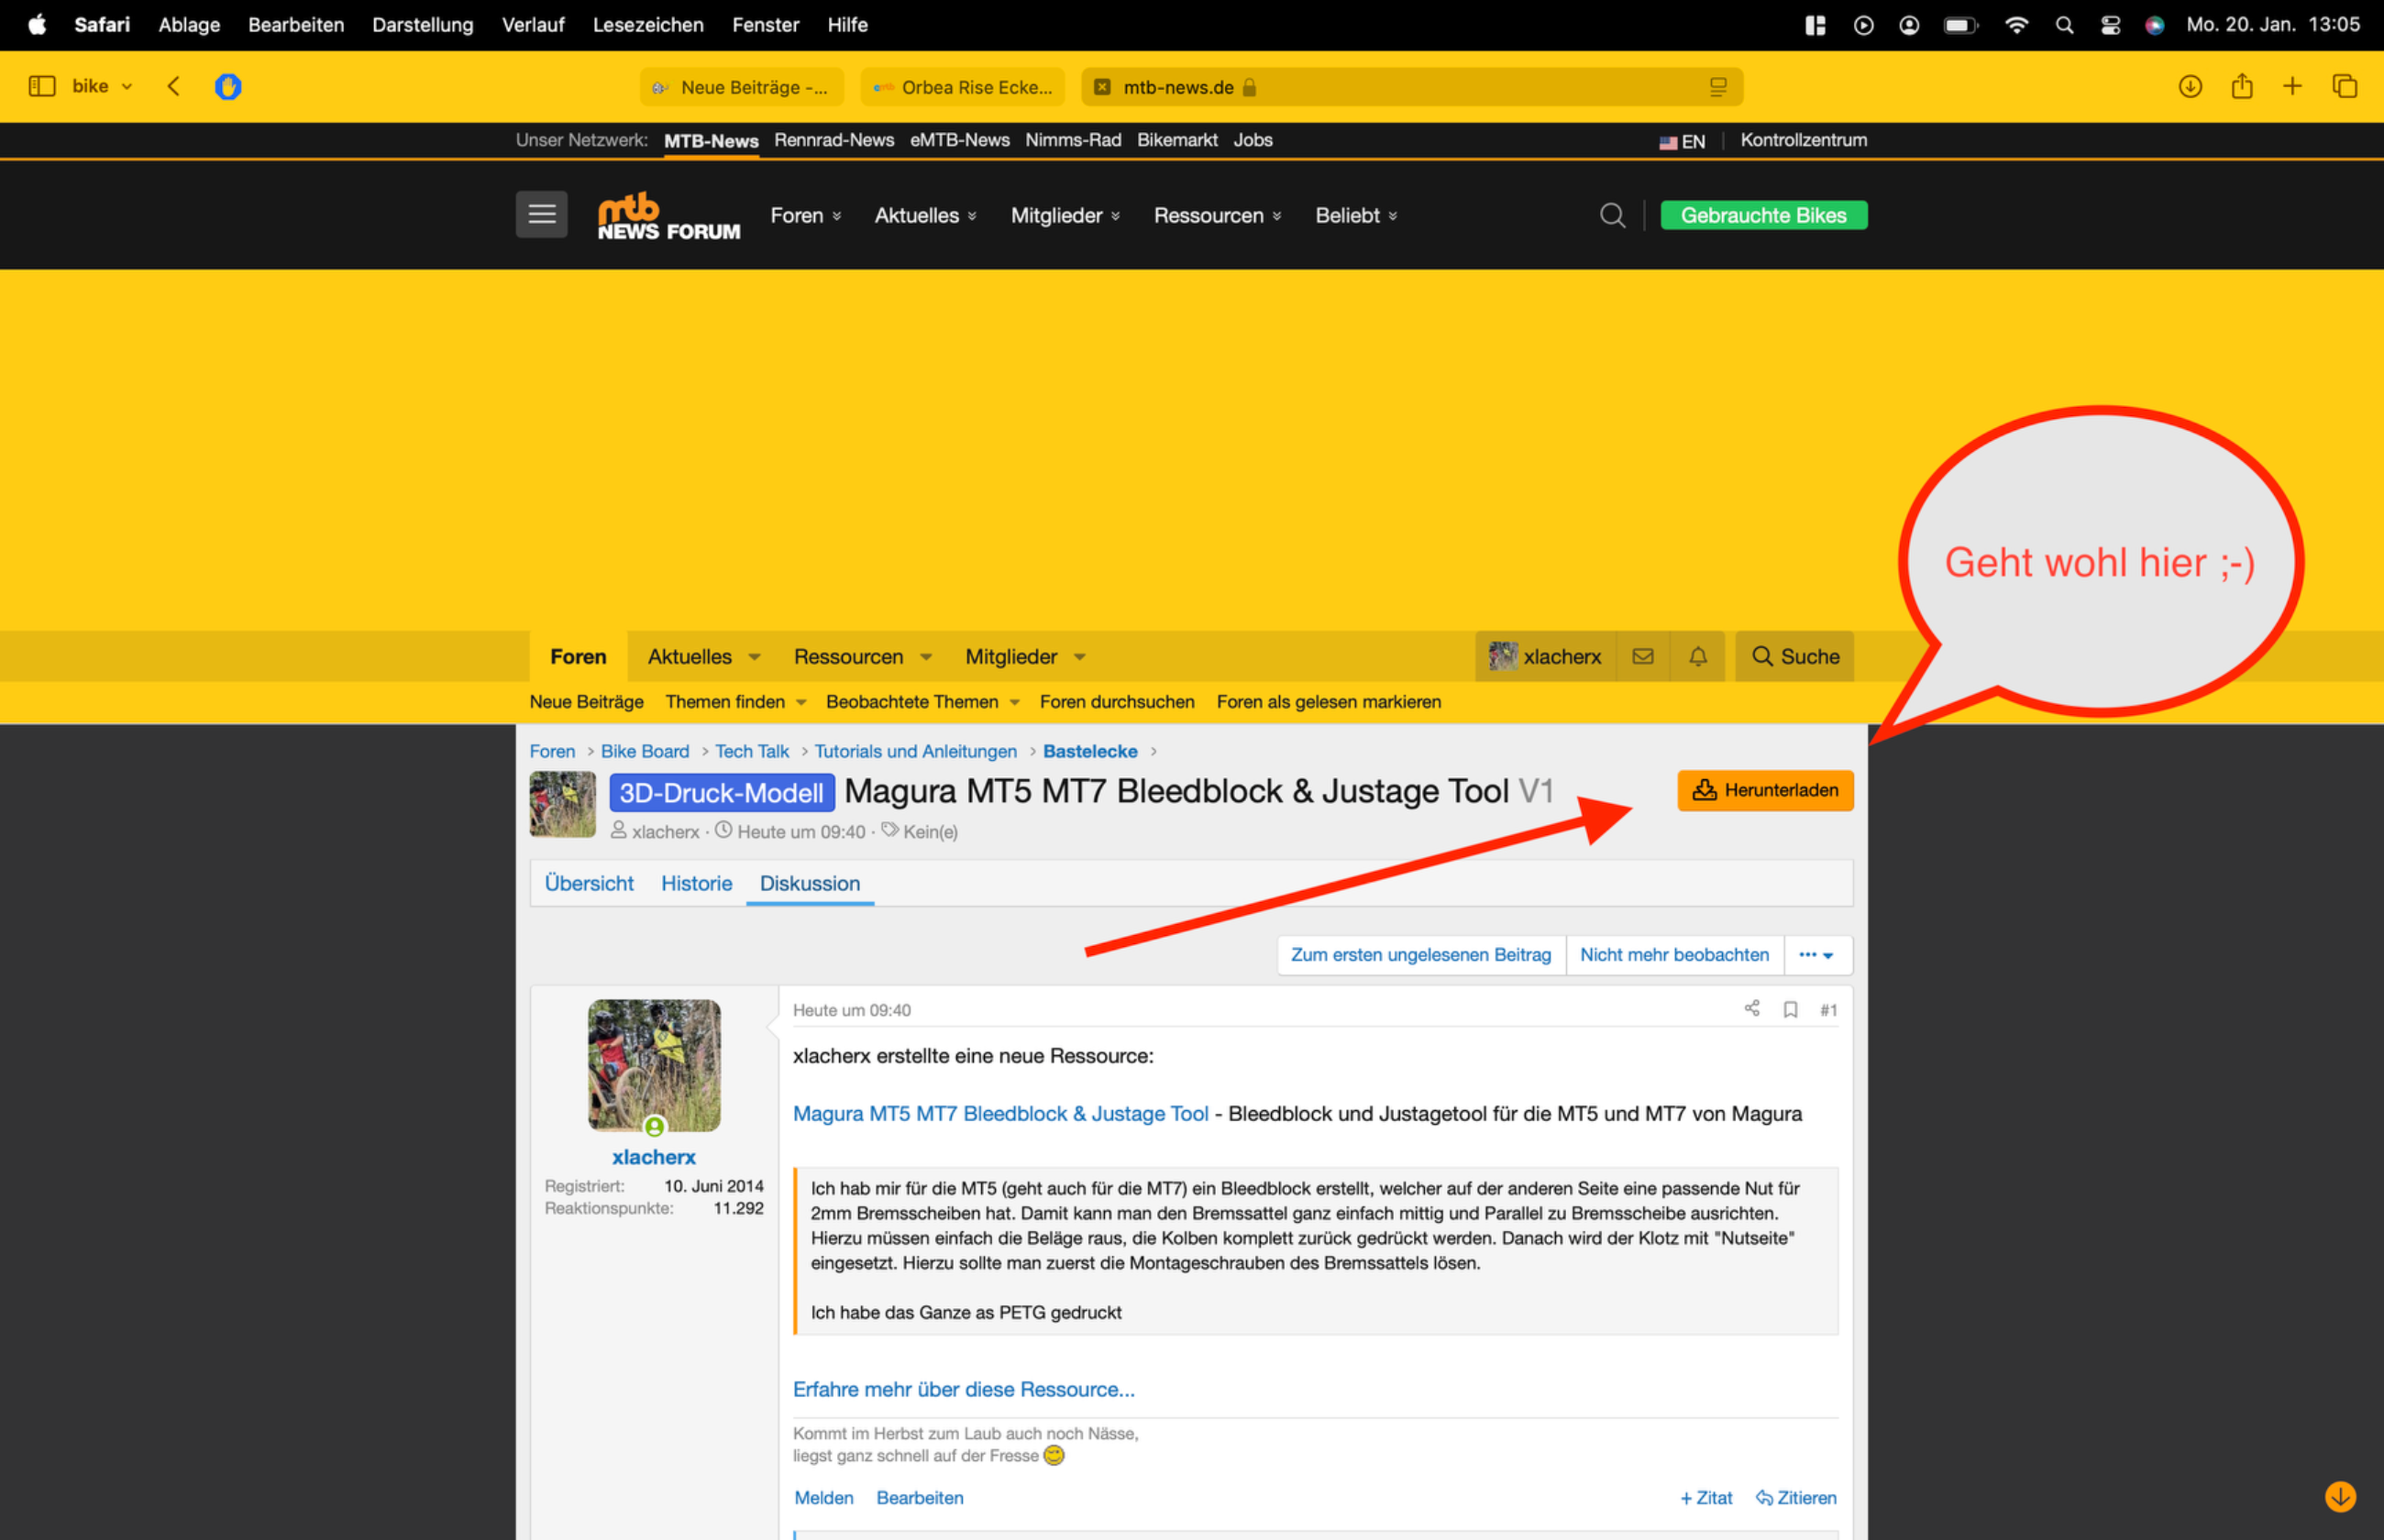Click Zum ersten ungelesenen Beitrag
The height and width of the screenshot is (1540, 2384).
tap(1421, 955)
